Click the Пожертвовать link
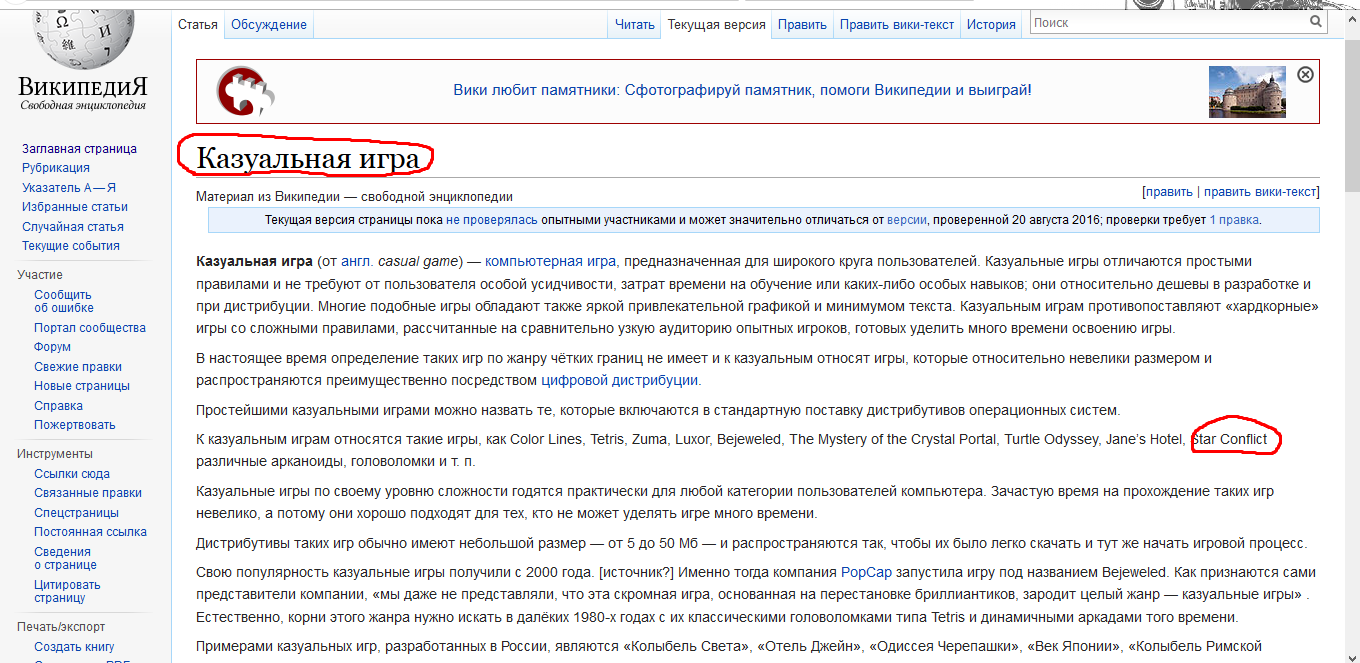This screenshot has width=1360, height=663. 75,425
